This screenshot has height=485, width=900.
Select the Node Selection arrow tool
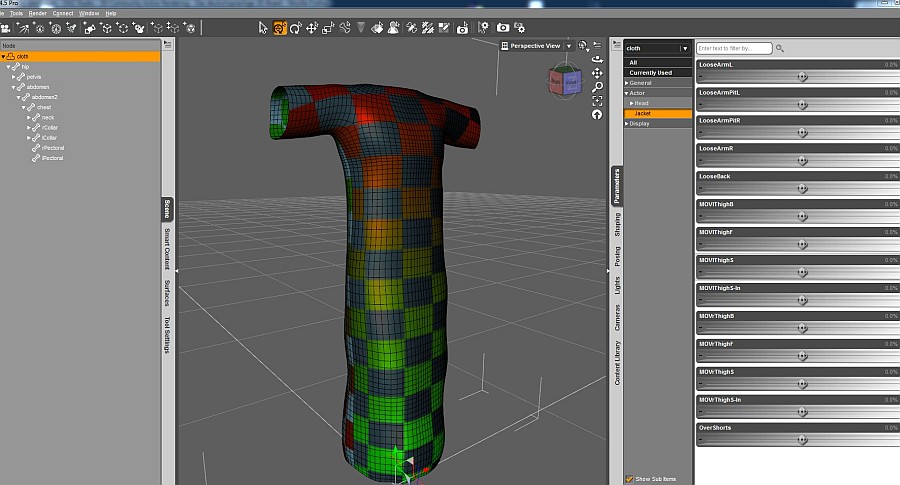pos(263,28)
